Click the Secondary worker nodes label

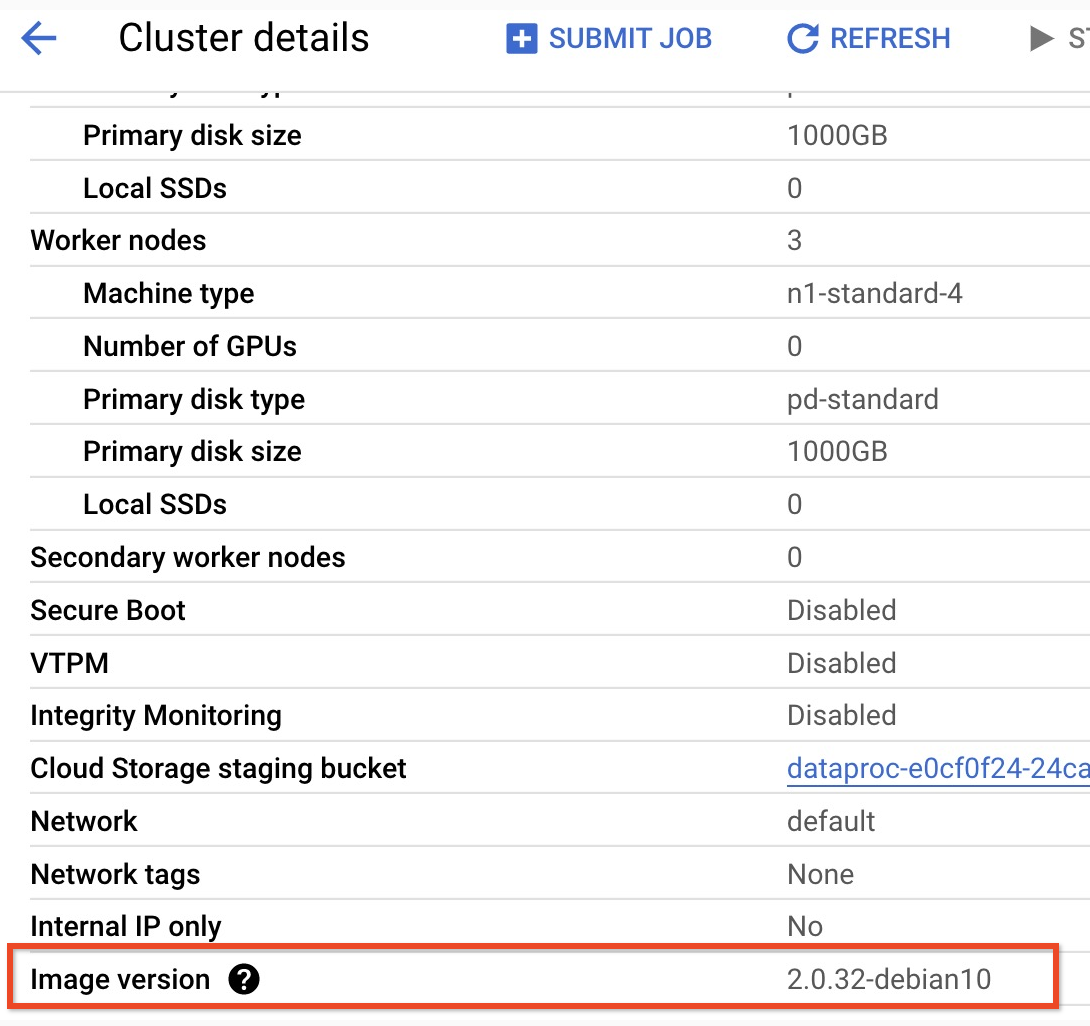point(188,557)
